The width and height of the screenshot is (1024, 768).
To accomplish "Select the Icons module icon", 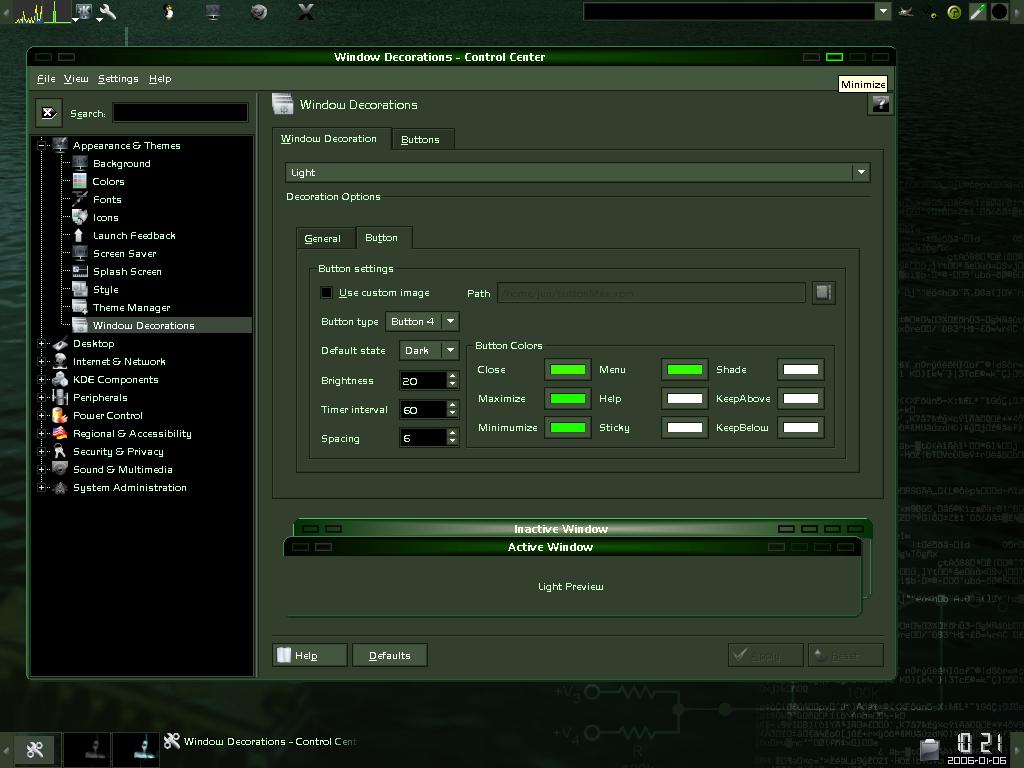I will point(80,217).
